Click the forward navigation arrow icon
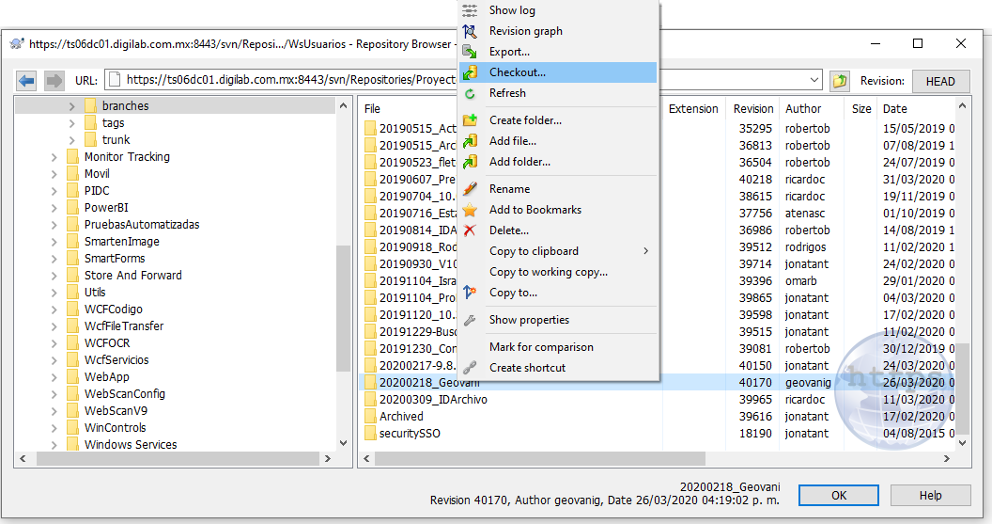Image resolution: width=992 pixels, height=524 pixels. click(56, 81)
